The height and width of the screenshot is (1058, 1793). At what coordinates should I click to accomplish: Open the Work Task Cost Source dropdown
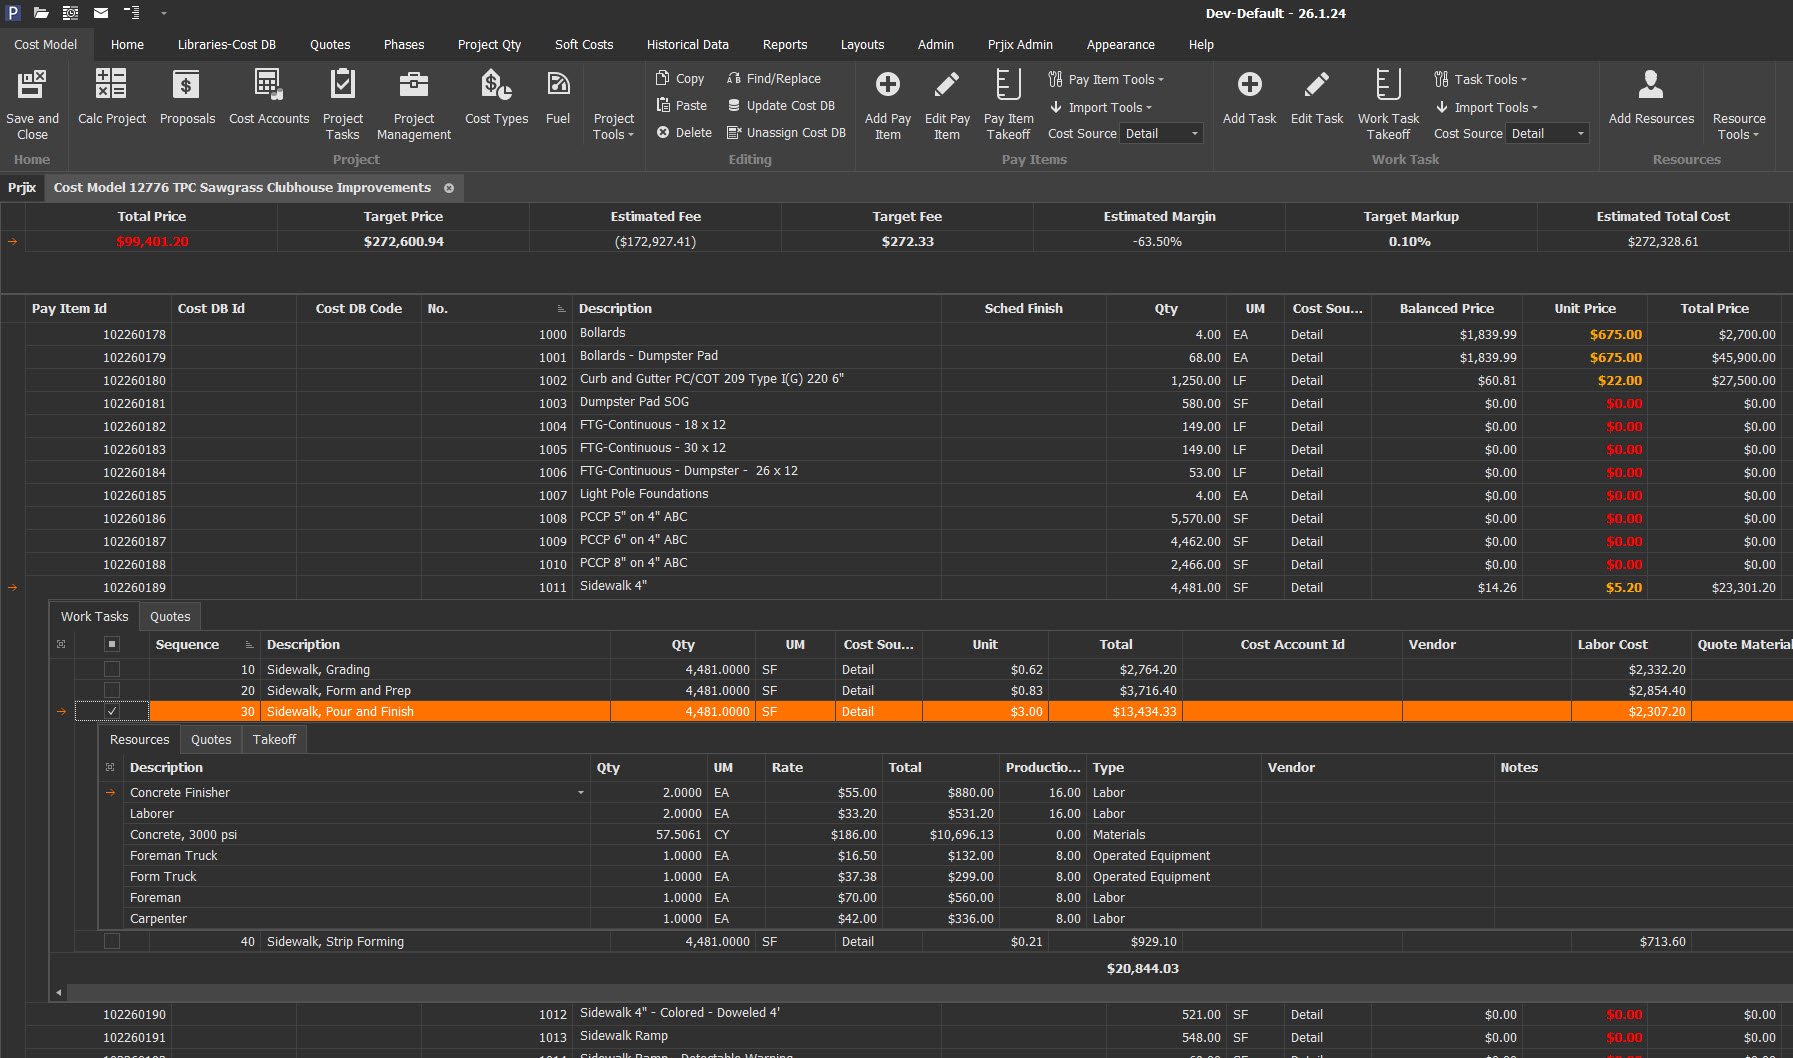pos(1580,134)
